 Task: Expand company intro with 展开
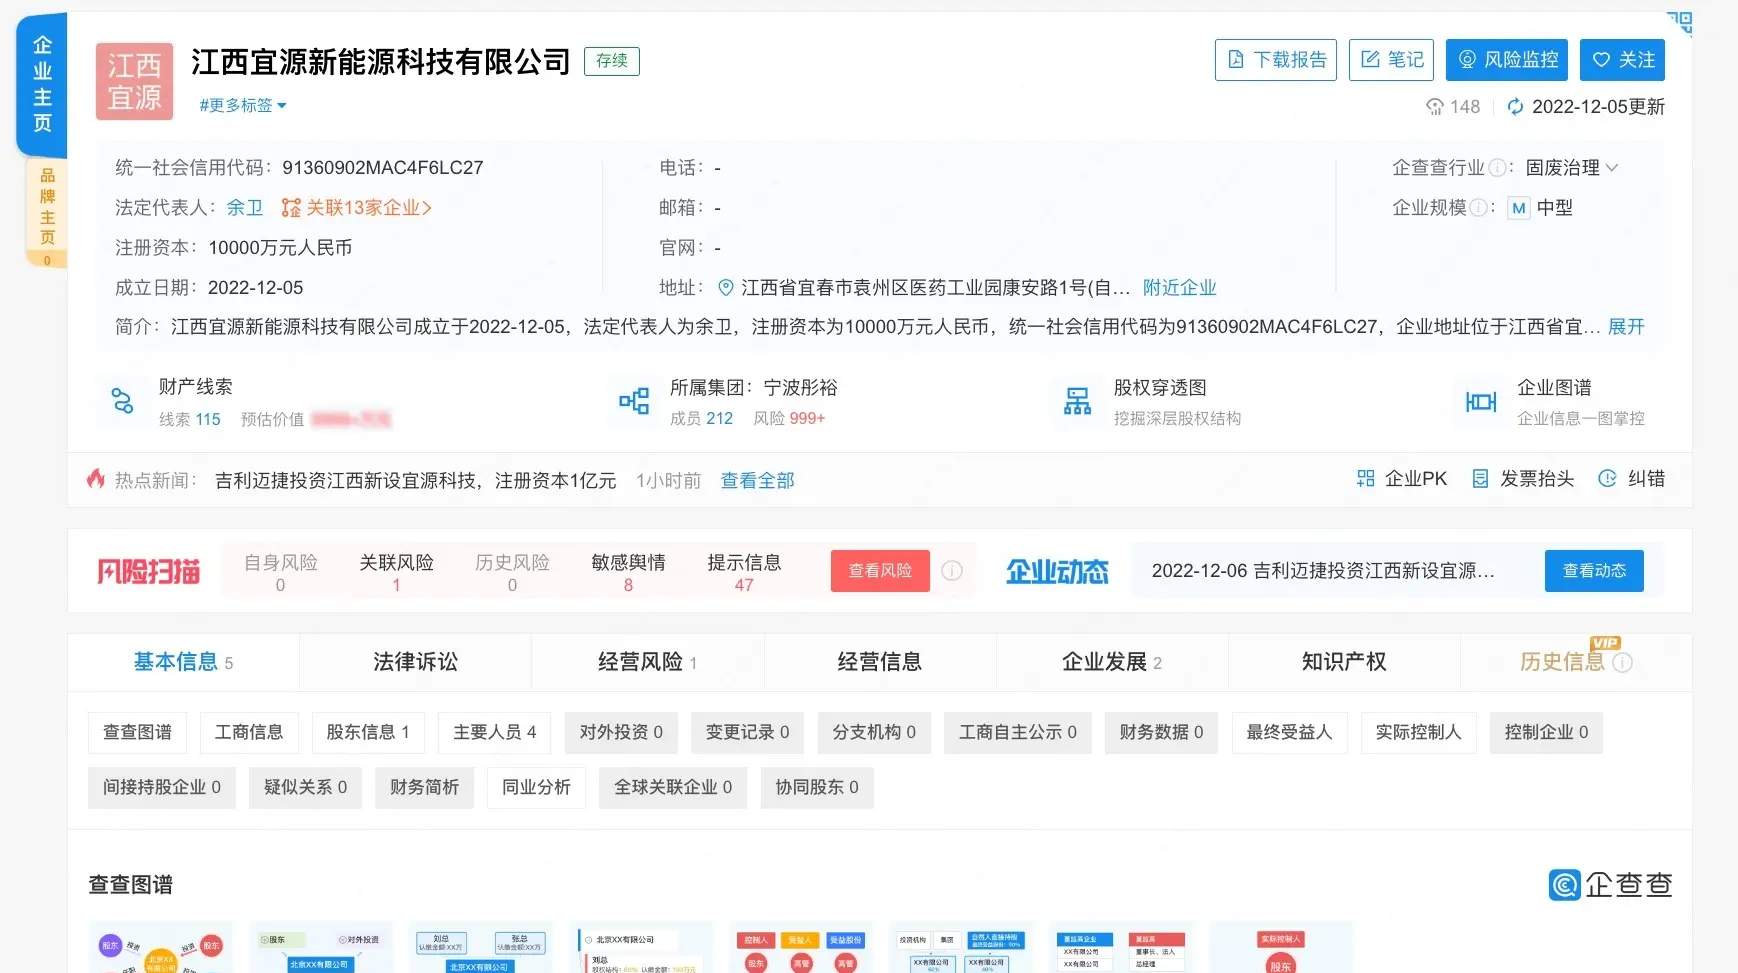tap(1626, 327)
